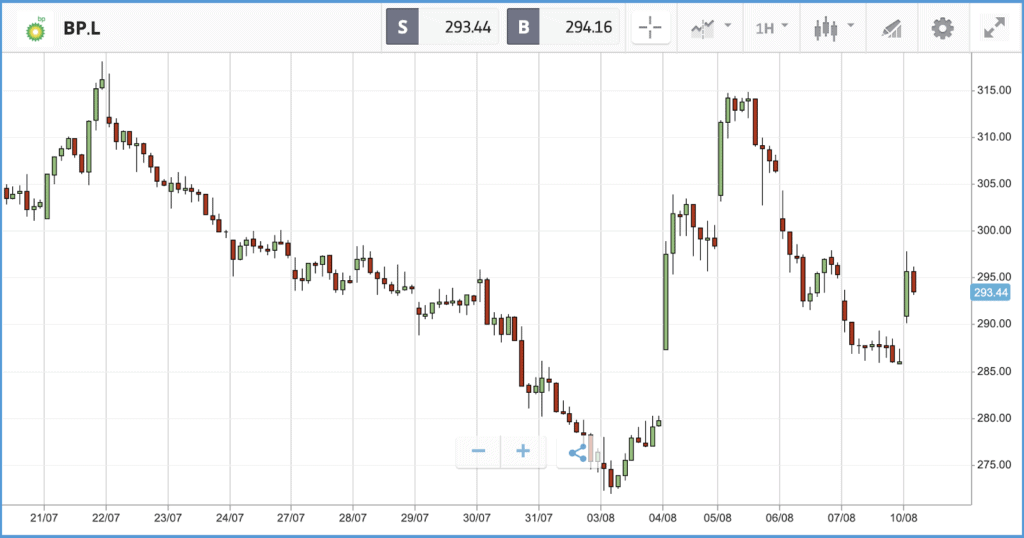Click the 05/08 date axis label

[x=717, y=518]
